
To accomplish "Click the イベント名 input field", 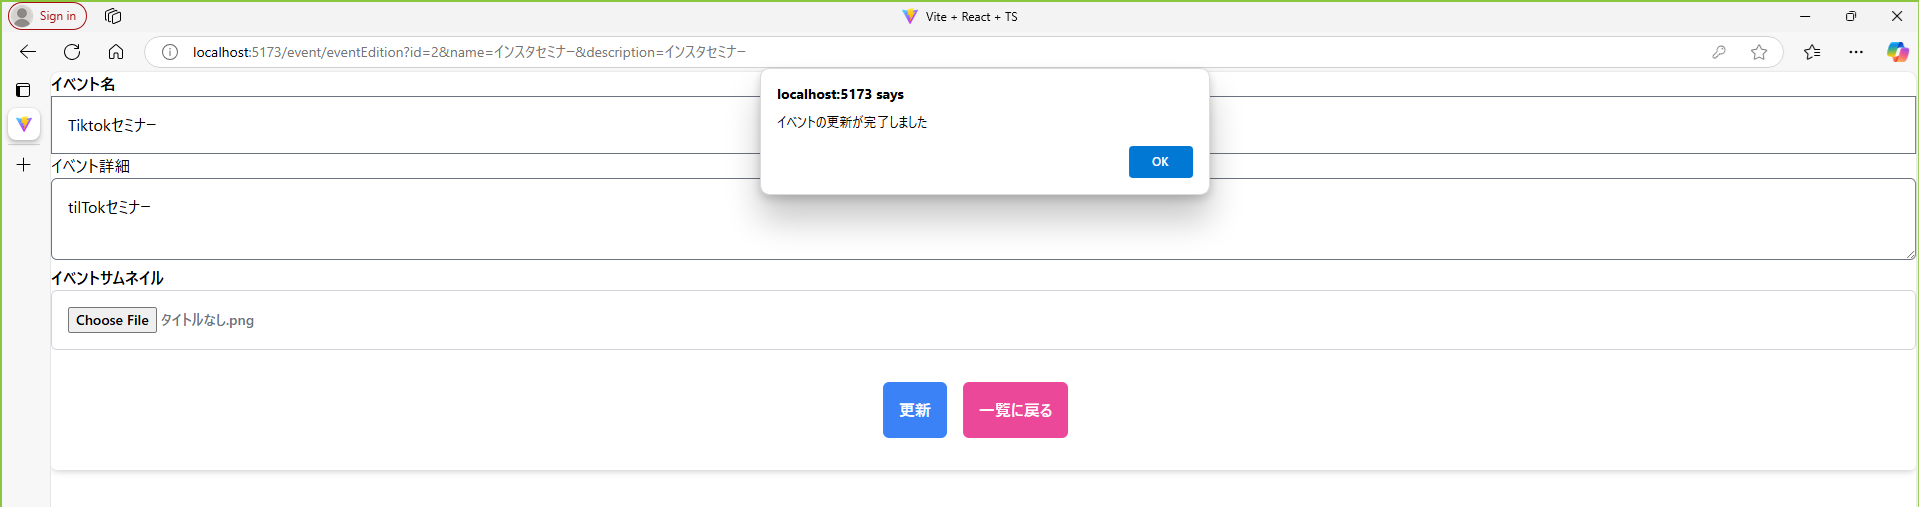I will click(x=983, y=125).
